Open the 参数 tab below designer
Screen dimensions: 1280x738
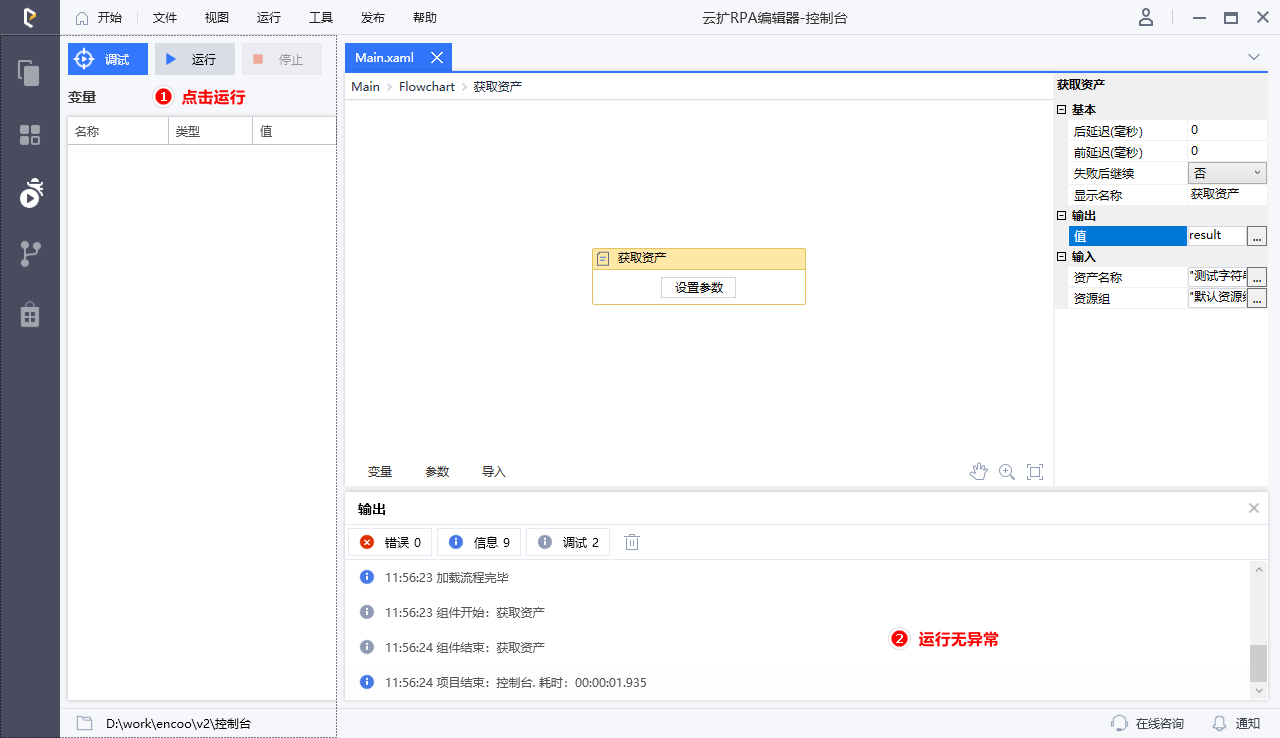(x=437, y=472)
